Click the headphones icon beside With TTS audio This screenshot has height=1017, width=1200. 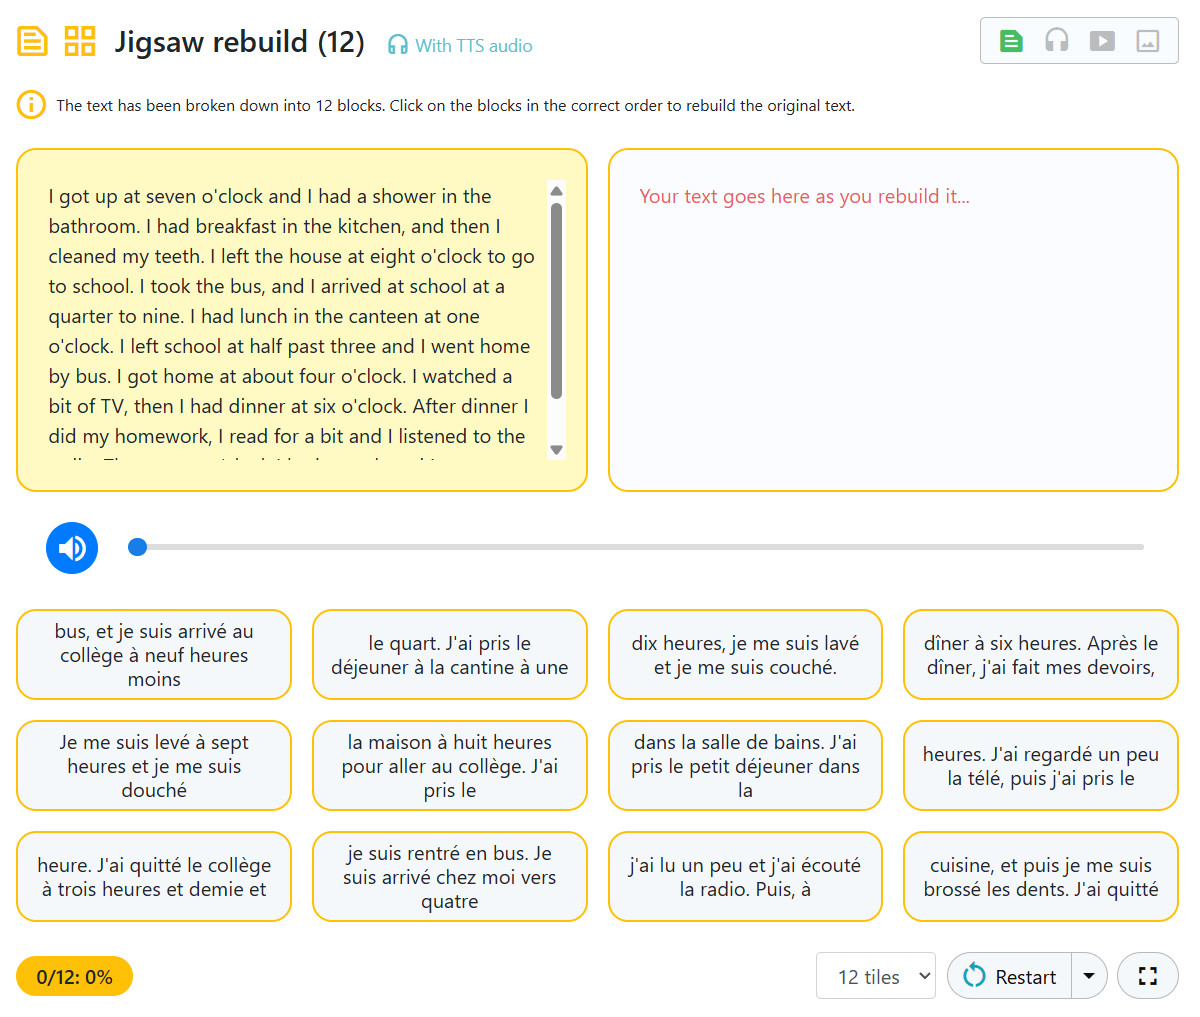(x=398, y=45)
